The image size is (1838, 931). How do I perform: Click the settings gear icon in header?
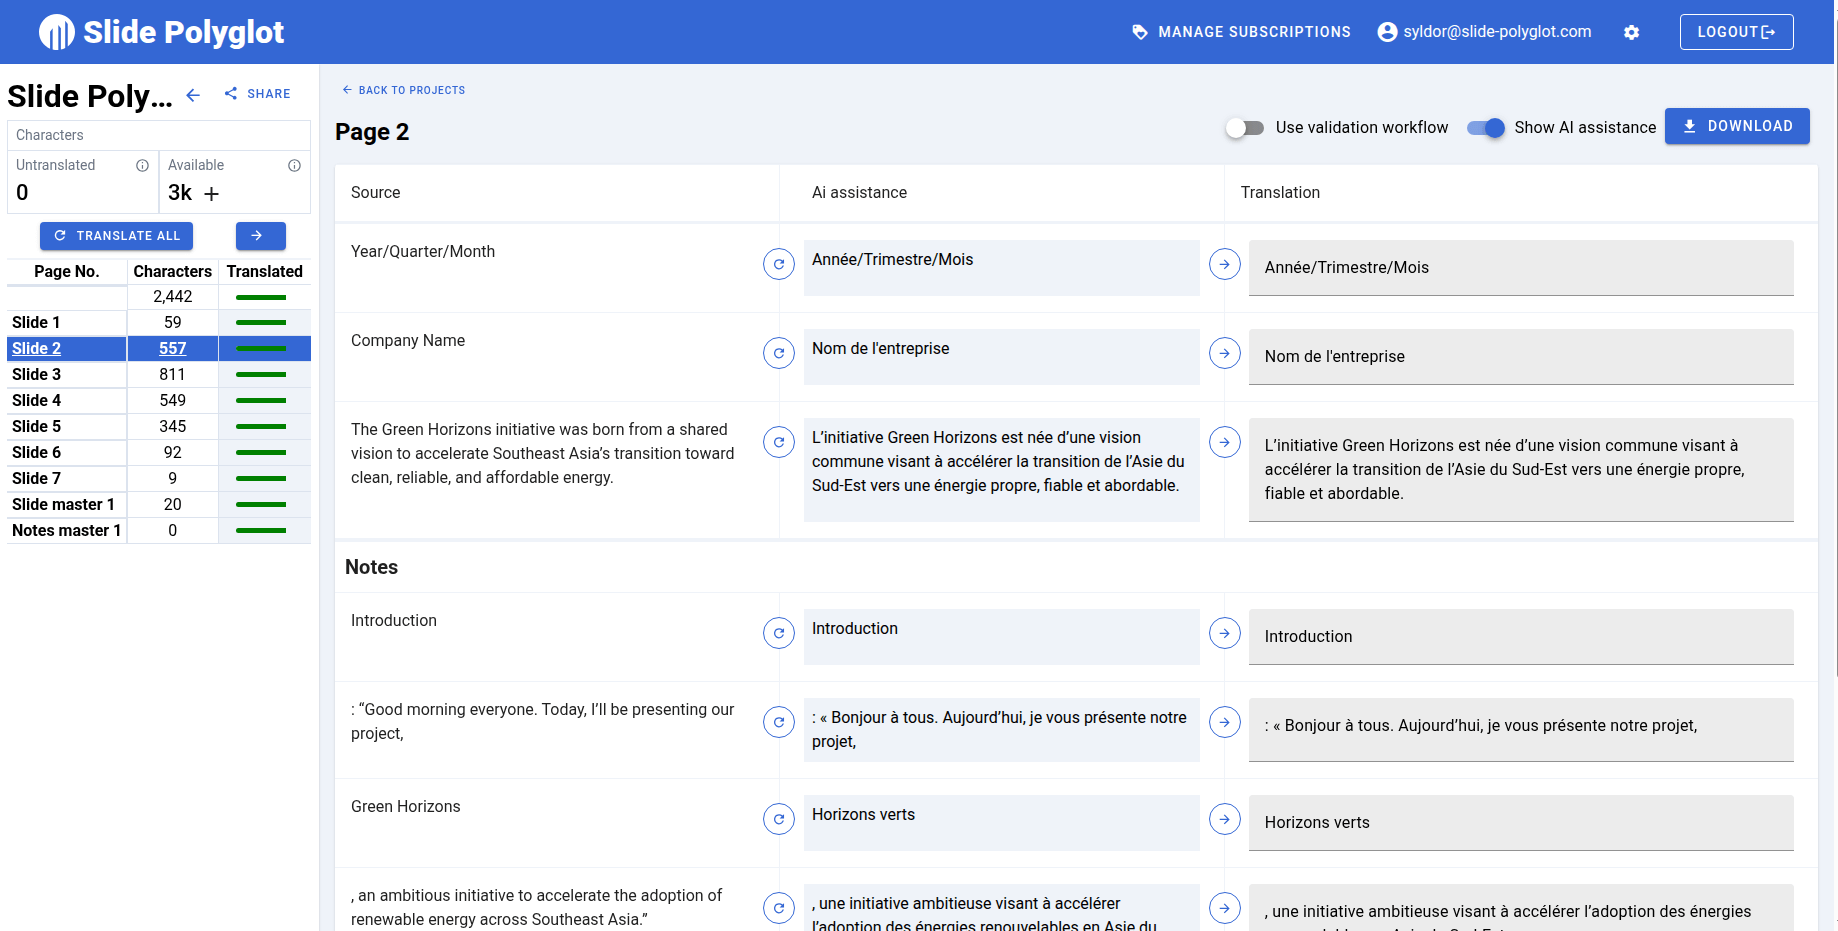coord(1631,32)
